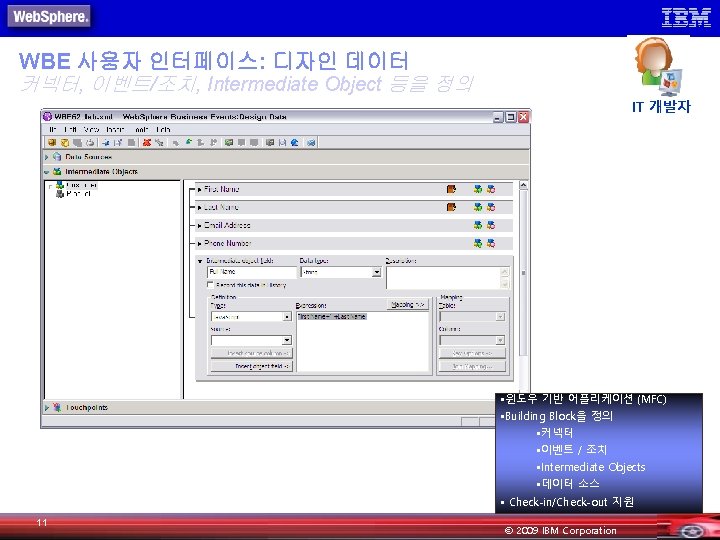This screenshot has height=540, width=720.
Task: Collapse the Intermediate object field details
Action: point(200,261)
